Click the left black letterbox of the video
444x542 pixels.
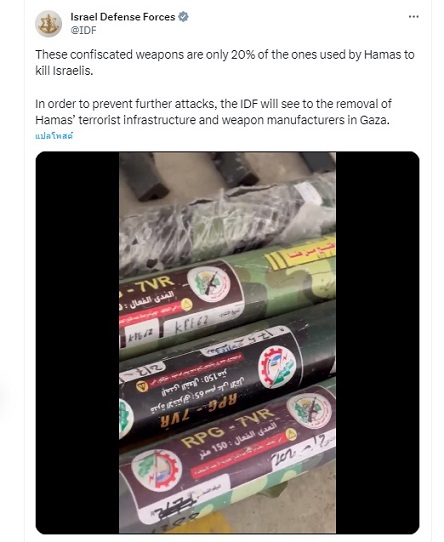[x=77, y=343]
